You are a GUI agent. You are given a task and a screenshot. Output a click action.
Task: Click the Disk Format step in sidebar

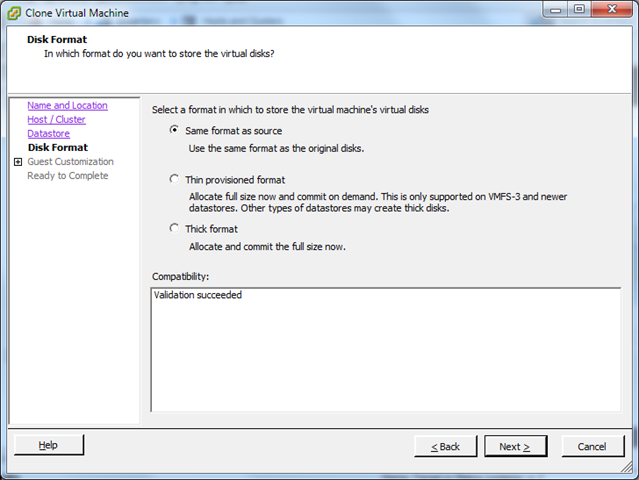(57, 148)
